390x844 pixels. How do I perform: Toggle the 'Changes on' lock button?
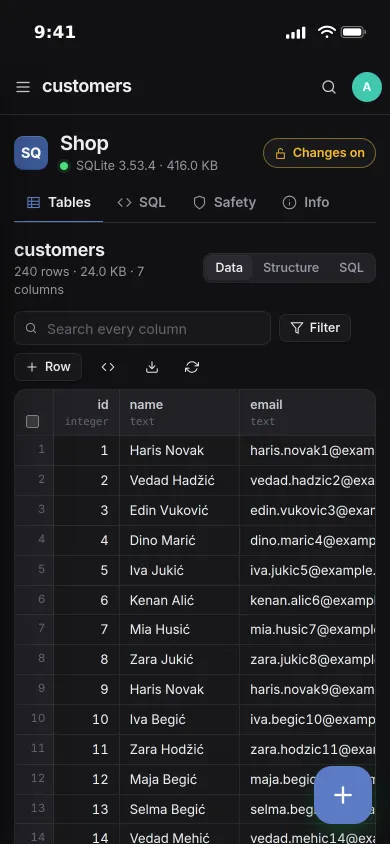pos(320,153)
